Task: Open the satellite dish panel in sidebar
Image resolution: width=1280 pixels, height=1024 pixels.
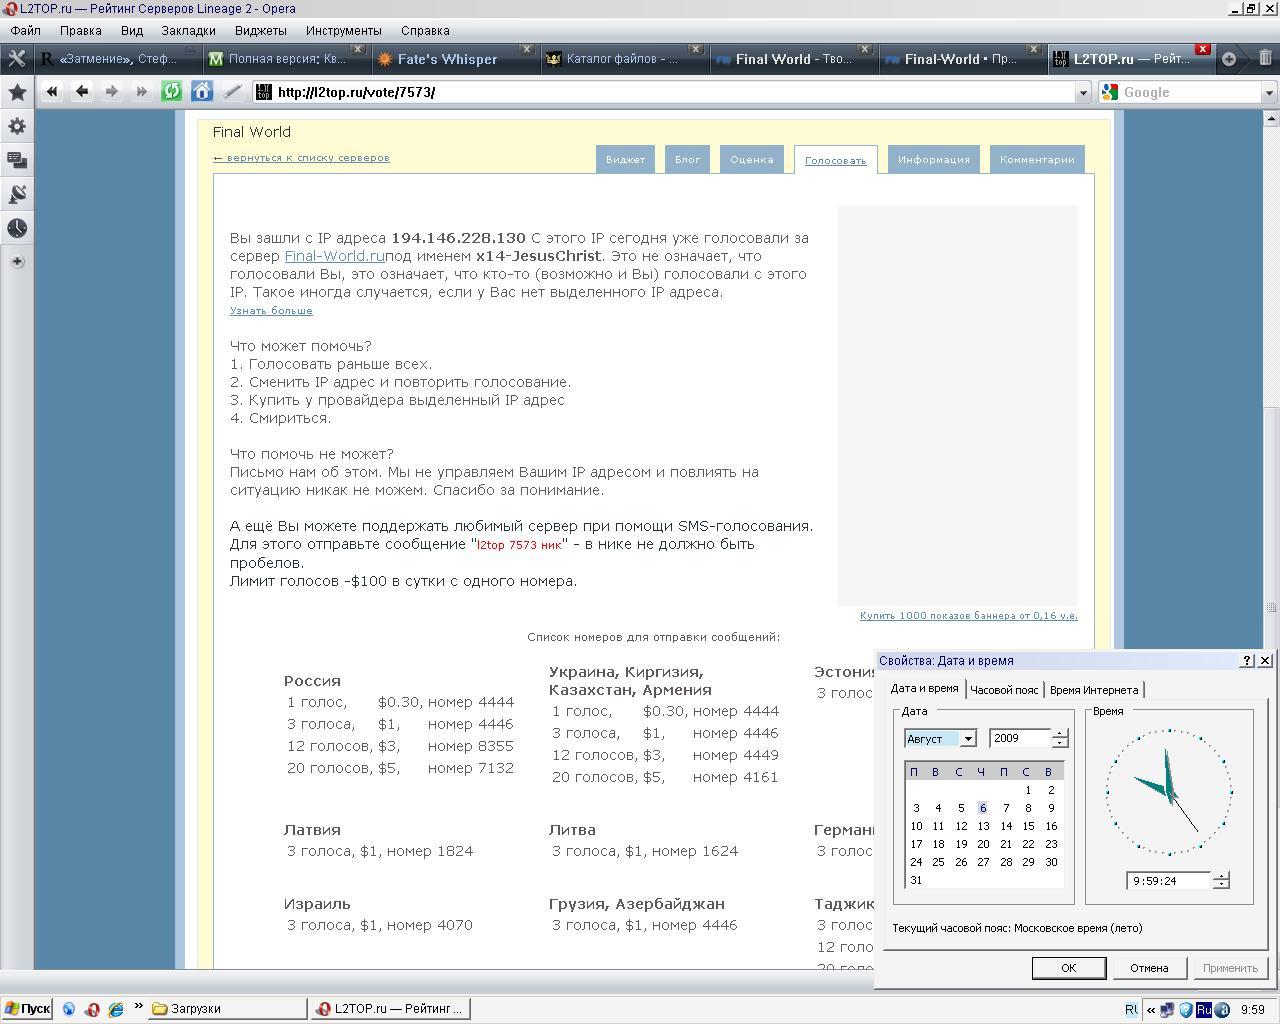Action: pyautogui.click(x=17, y=194)
